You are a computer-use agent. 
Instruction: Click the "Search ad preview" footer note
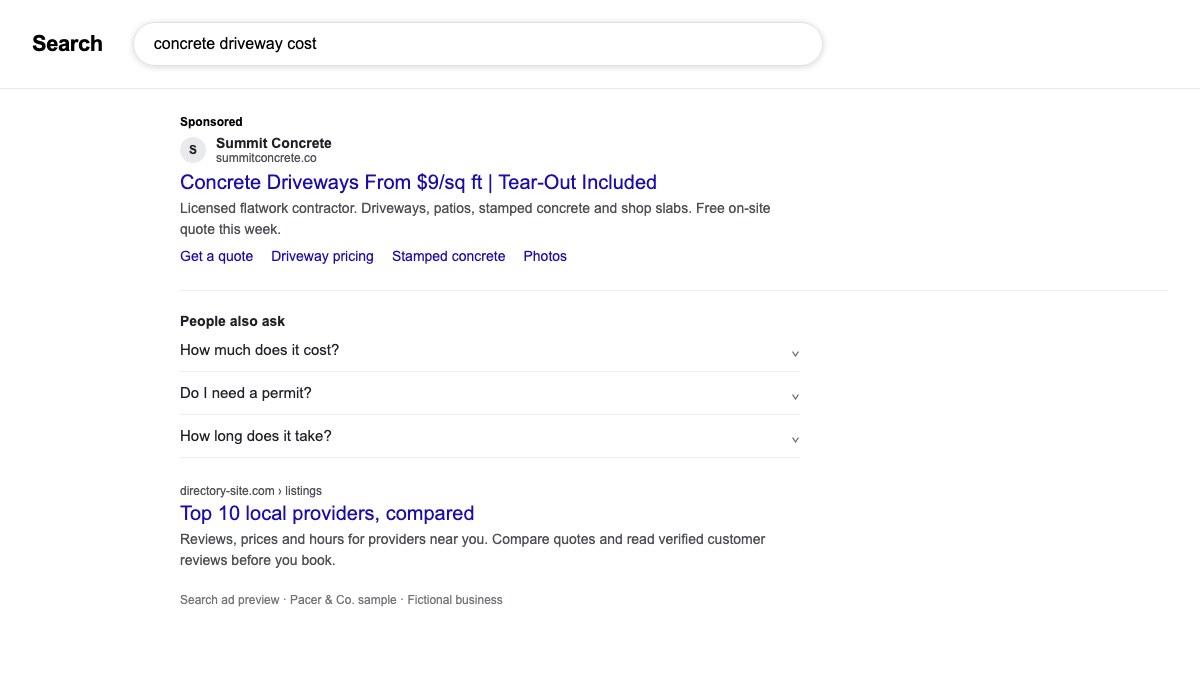(341, 600)
